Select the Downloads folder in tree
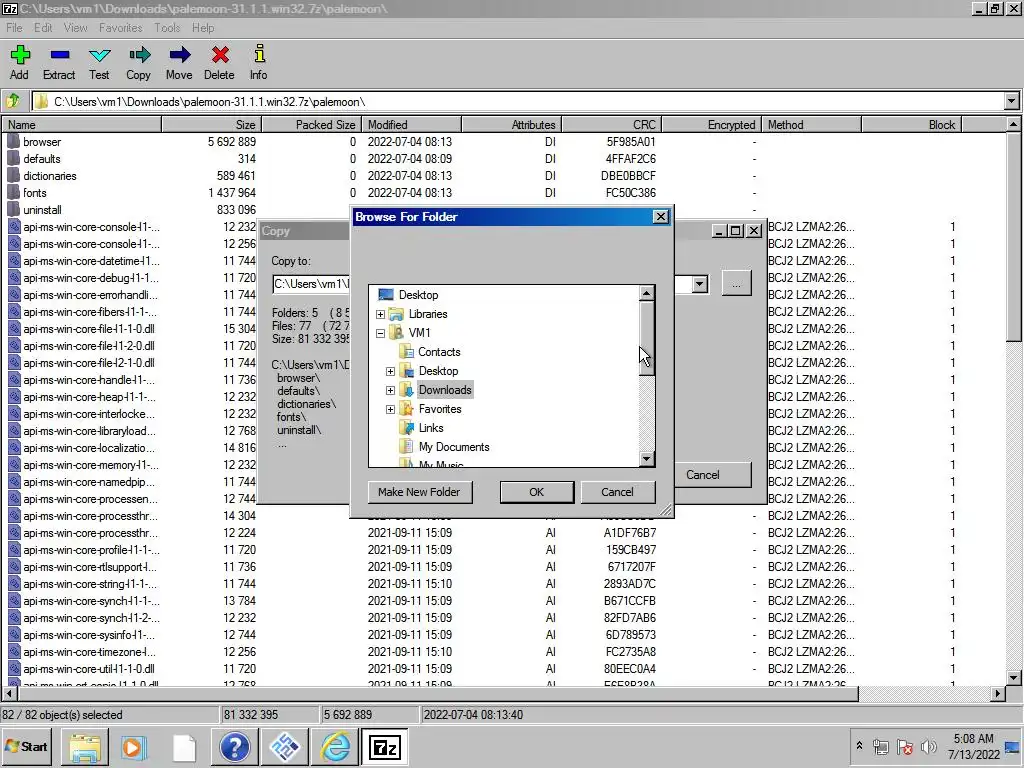The height and width of the screenshot is (768, 1024). coord(445,390)
